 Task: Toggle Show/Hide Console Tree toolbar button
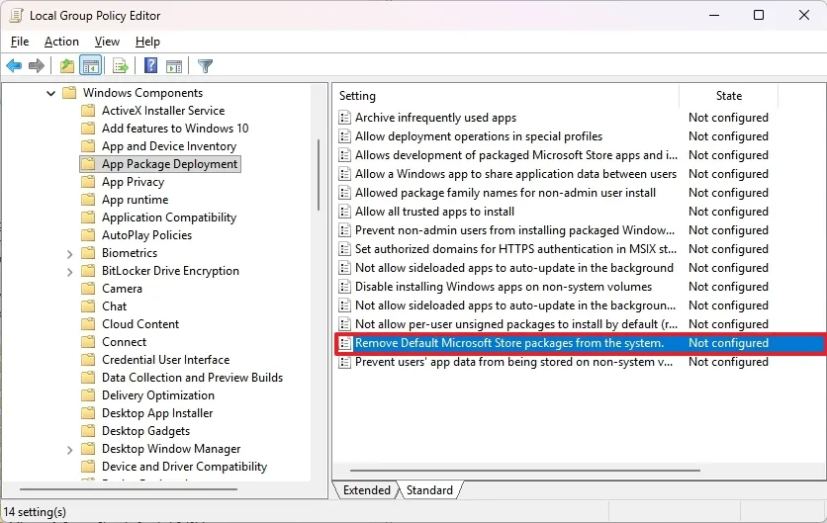click(x=91, y=66)
